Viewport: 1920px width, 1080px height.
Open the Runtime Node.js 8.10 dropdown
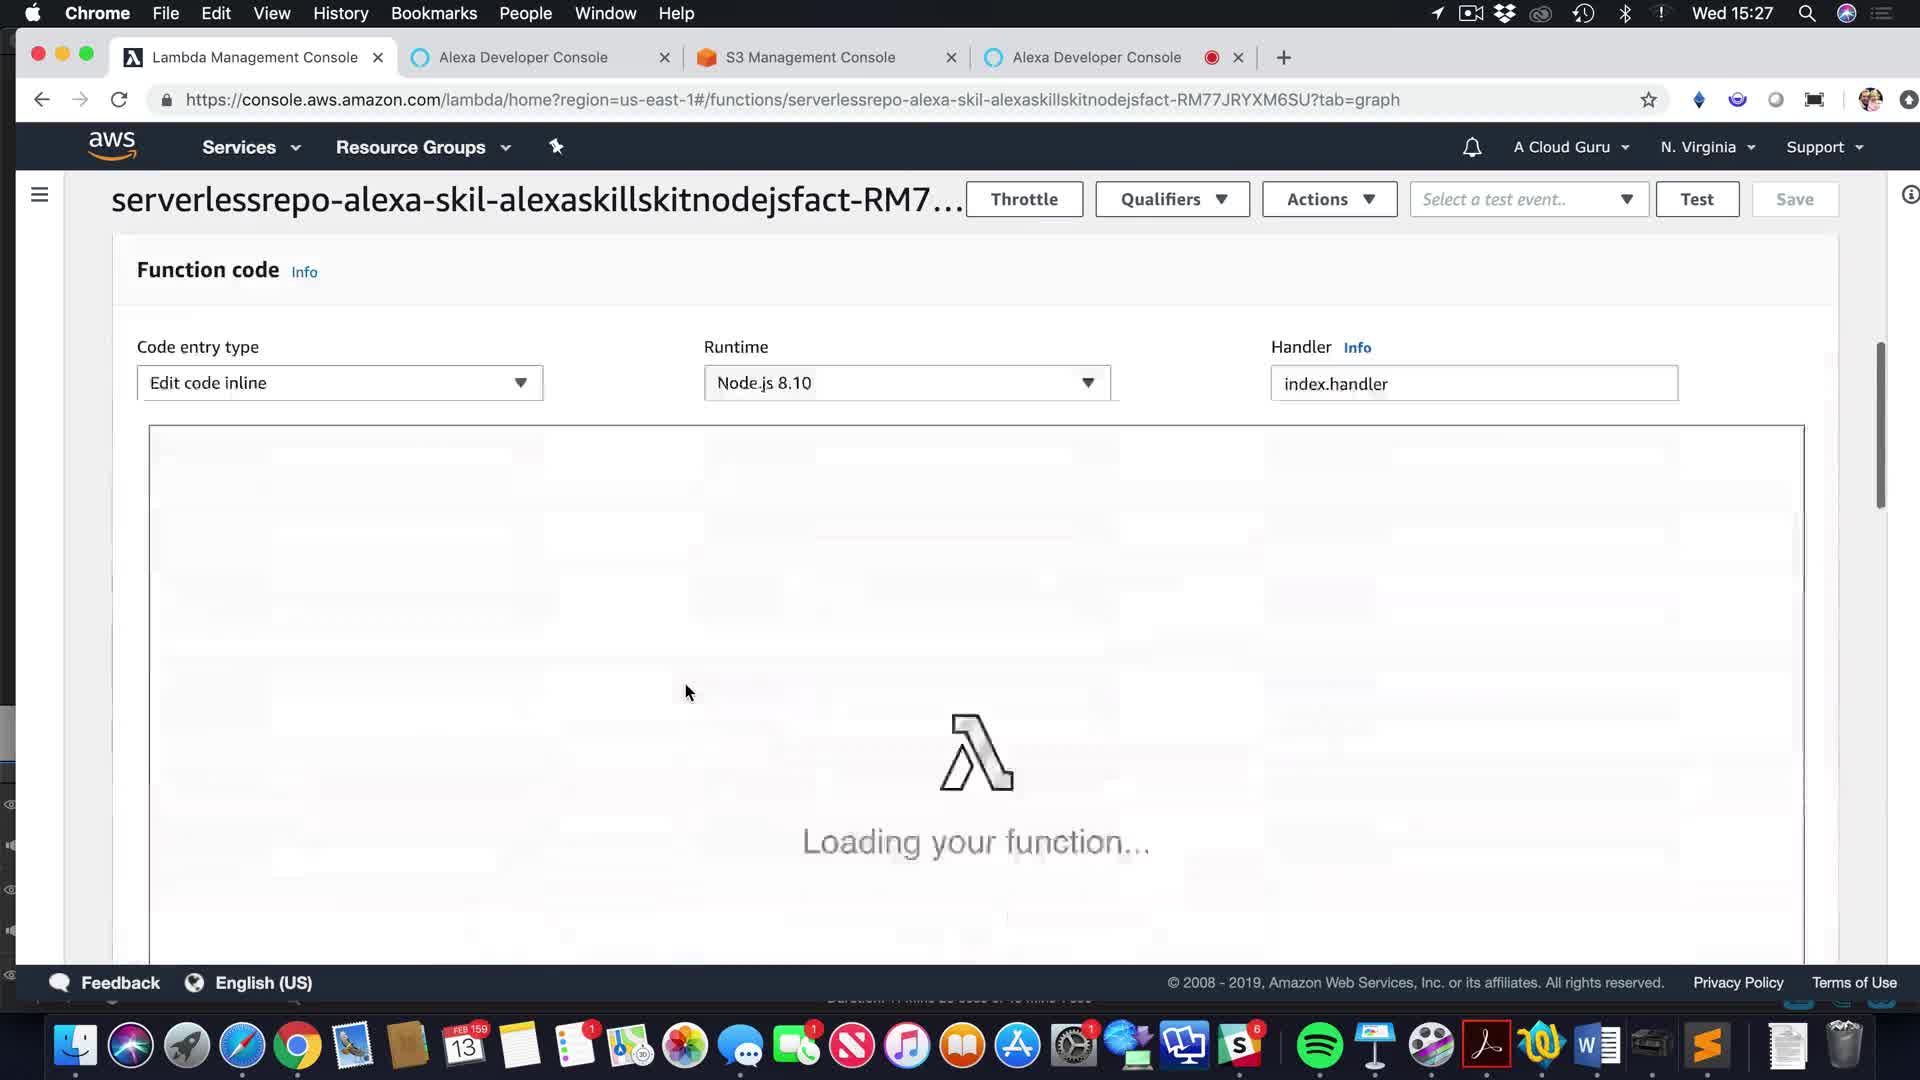[x=906, y=383]
